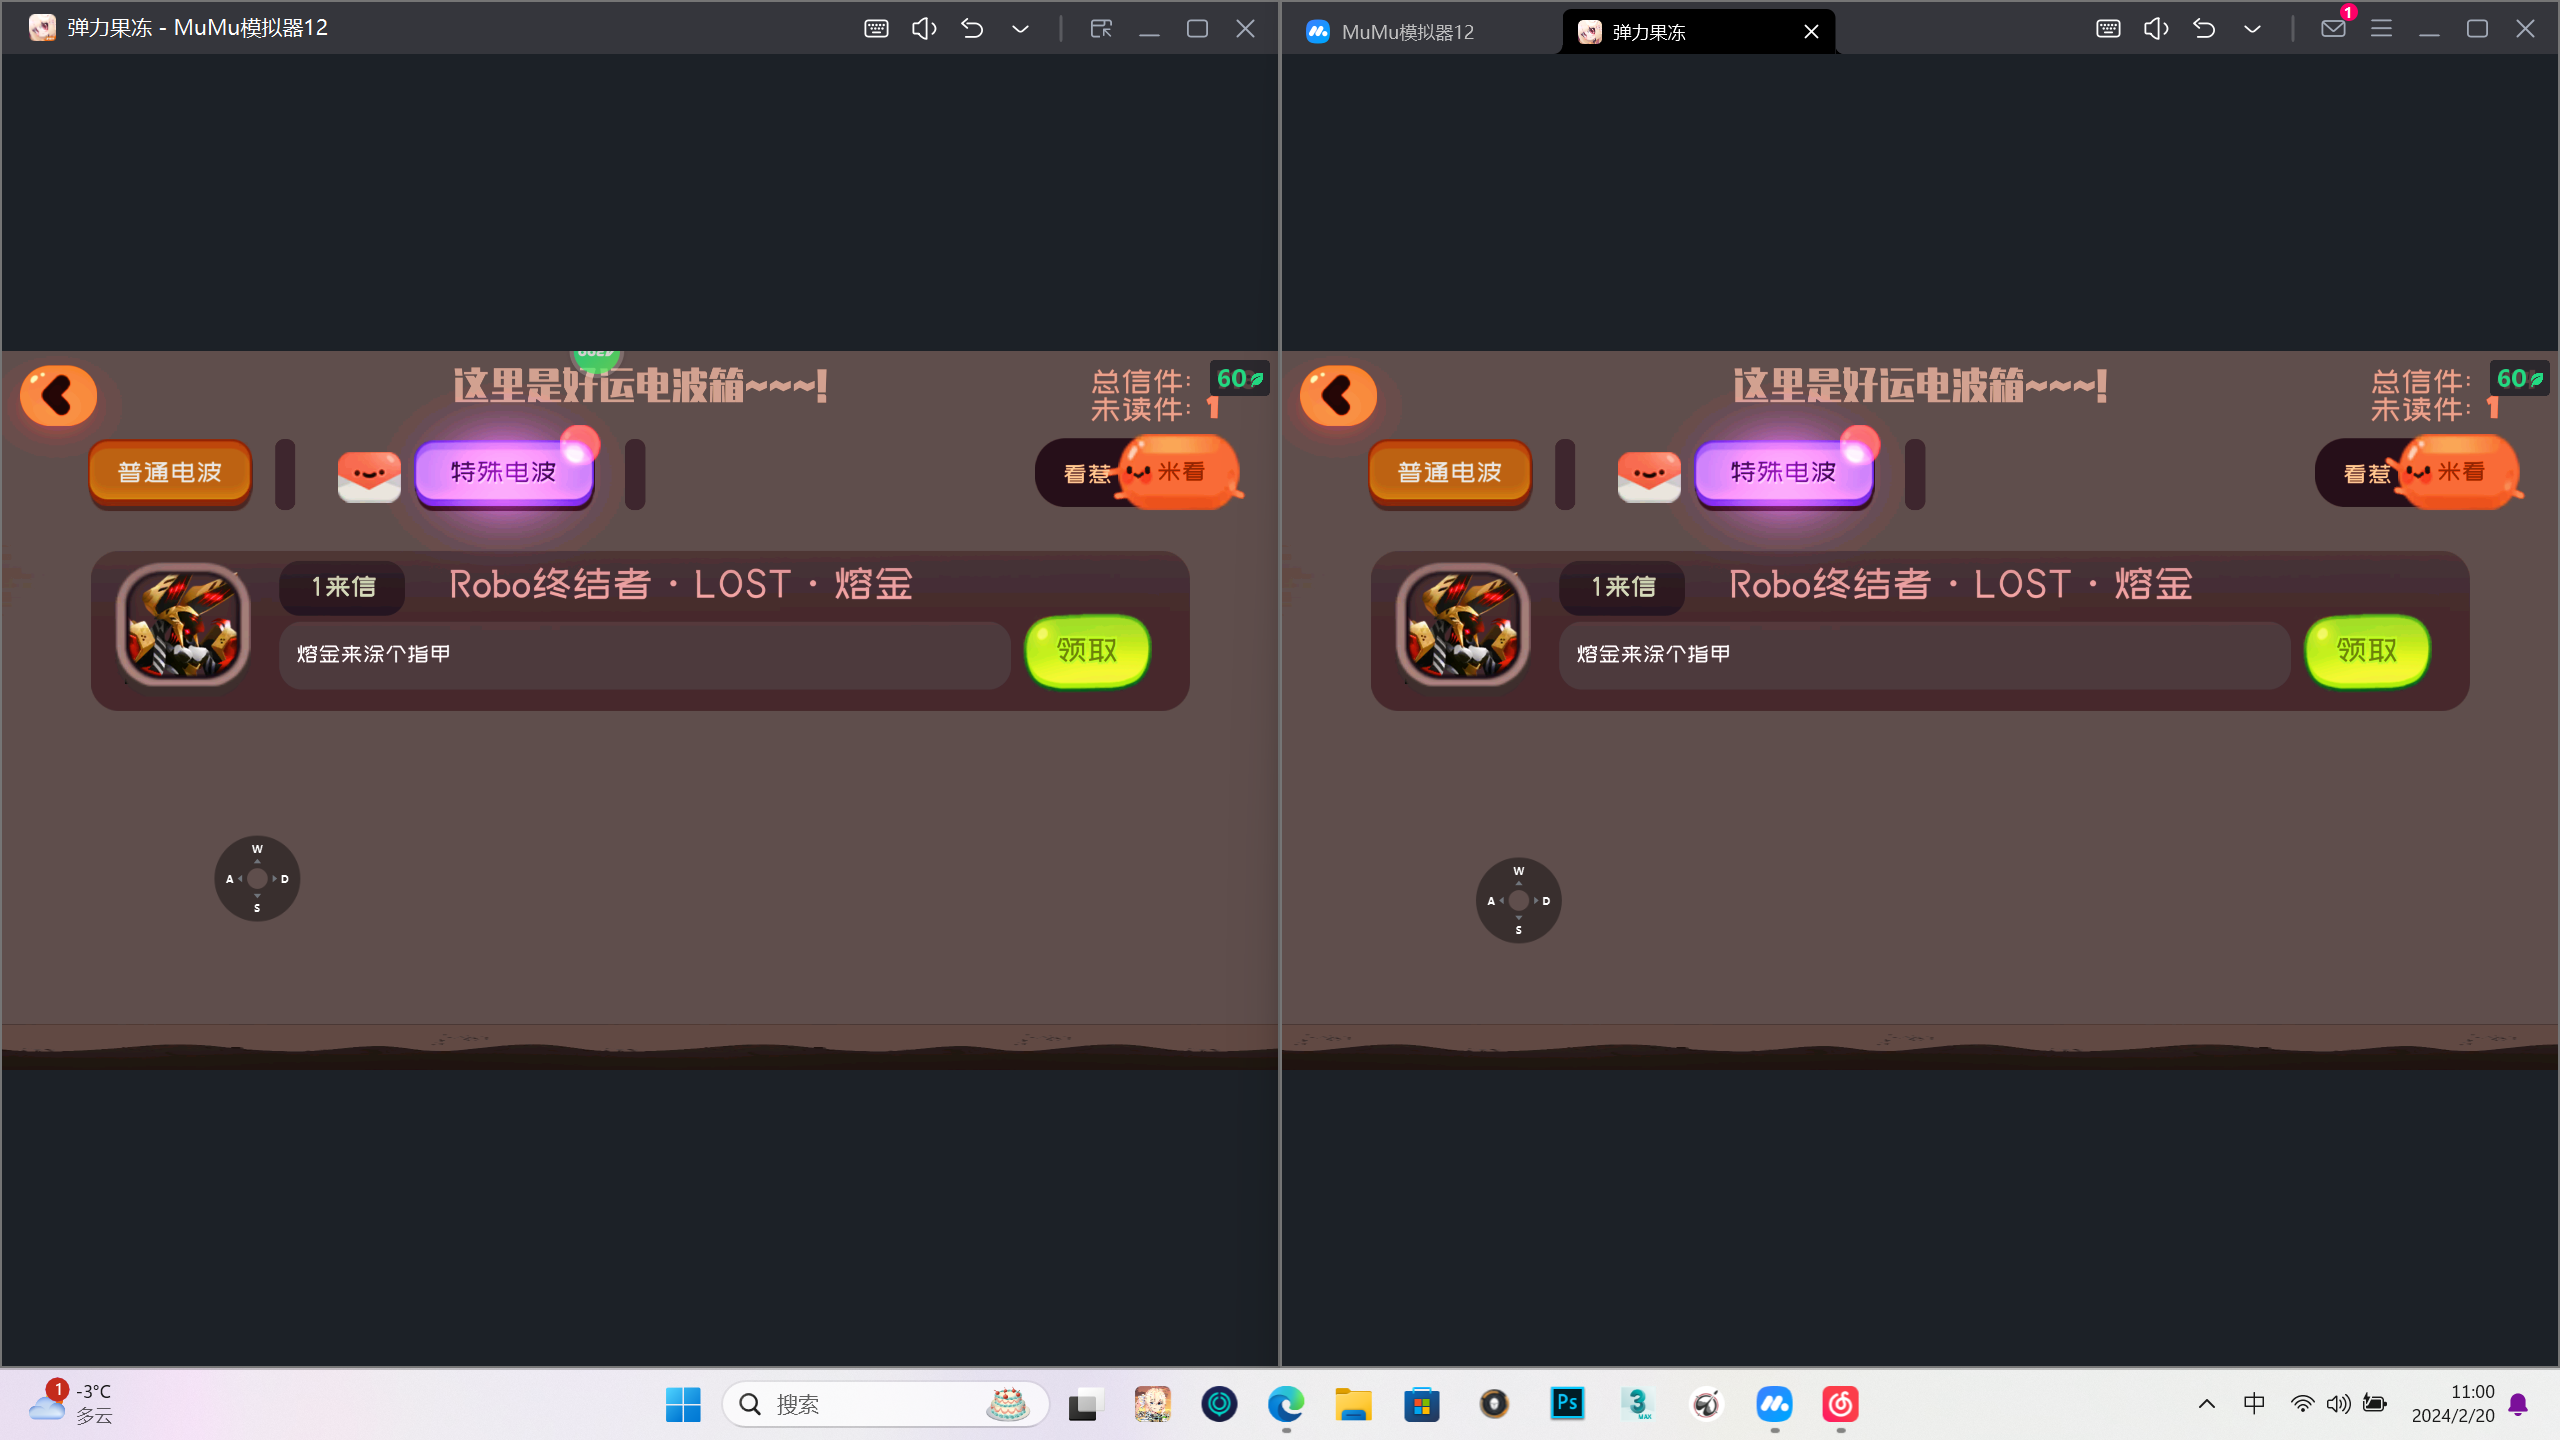Click the green 领取 button in left emulator

(x=1087, y=651)
